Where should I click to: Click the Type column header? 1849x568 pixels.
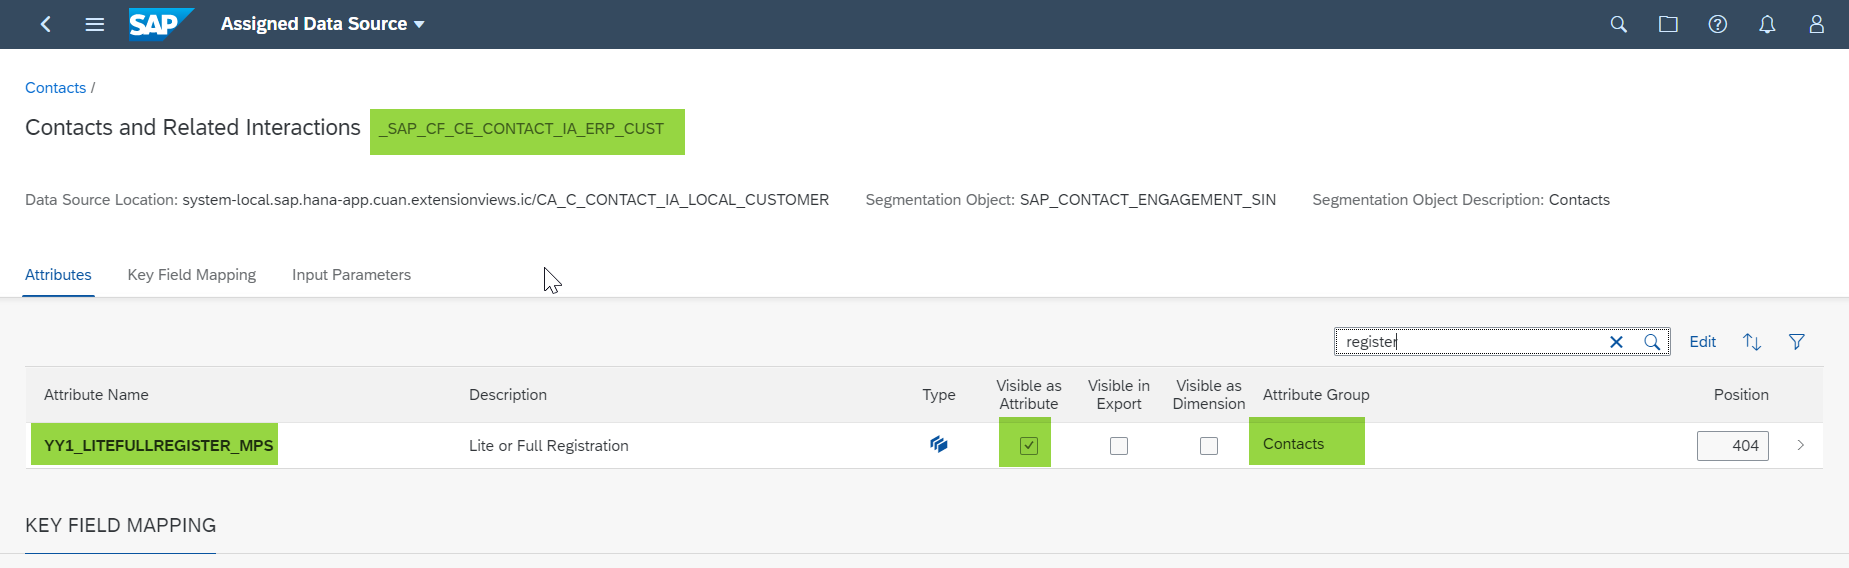click(x=939, y=395)
